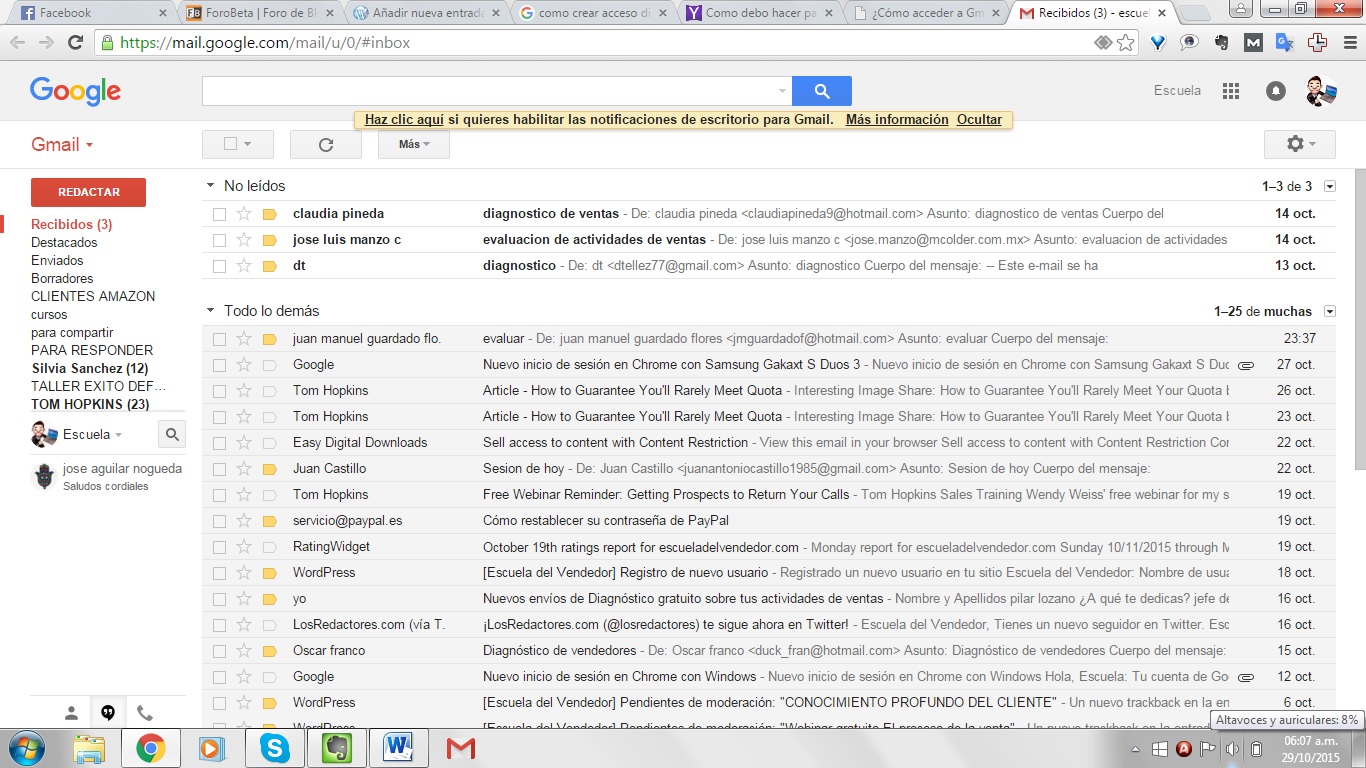
Task: Open the notifications bell icon
Action: [1276, 91]
